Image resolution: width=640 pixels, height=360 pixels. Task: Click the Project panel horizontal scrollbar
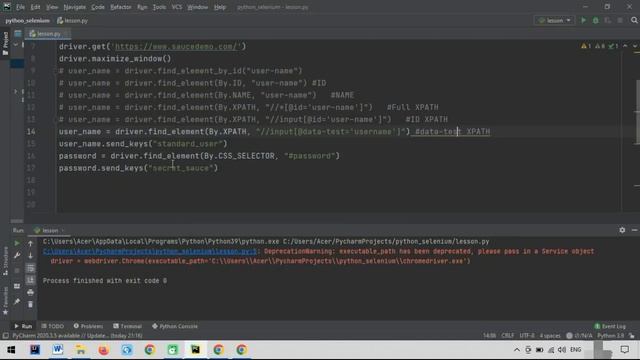[x=17, y=221]
